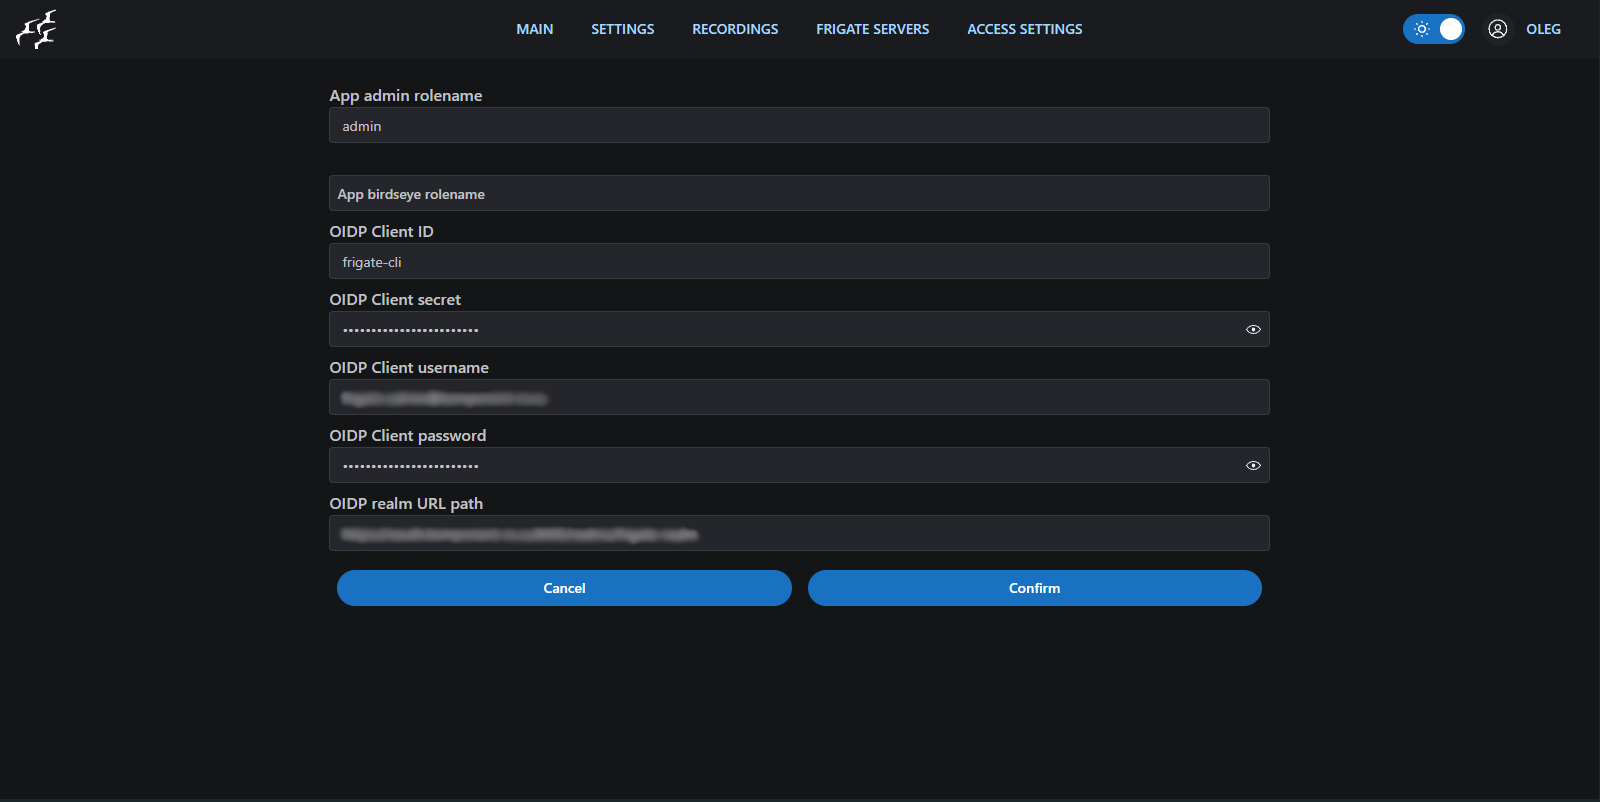Select the OIDP realm URL path input
The image size is (1600, 802).
798,534
